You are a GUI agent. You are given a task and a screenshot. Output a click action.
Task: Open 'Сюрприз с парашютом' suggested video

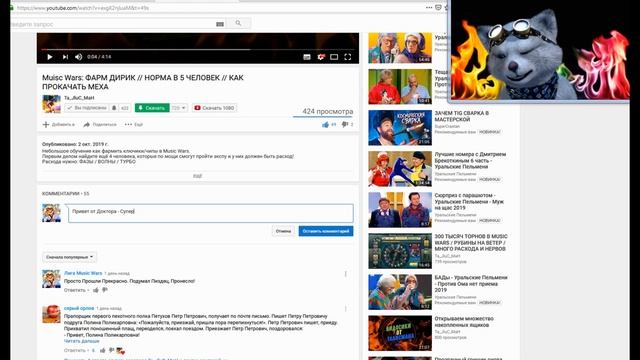tap(469, 202)
